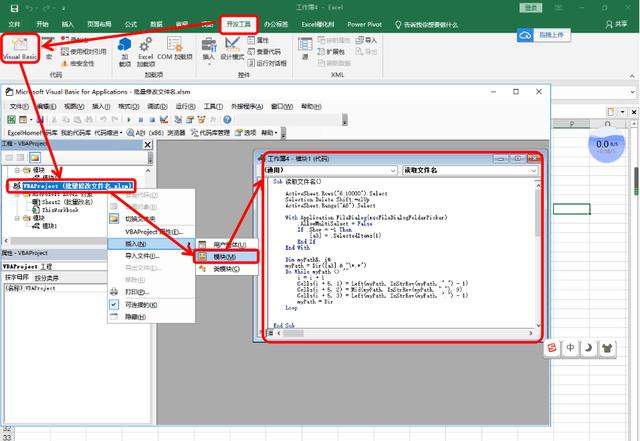The width and height of the screenshot is (640, 441).
Task: Click the View Microsoft Excel toolbar icon
Action: click(11, 120)
